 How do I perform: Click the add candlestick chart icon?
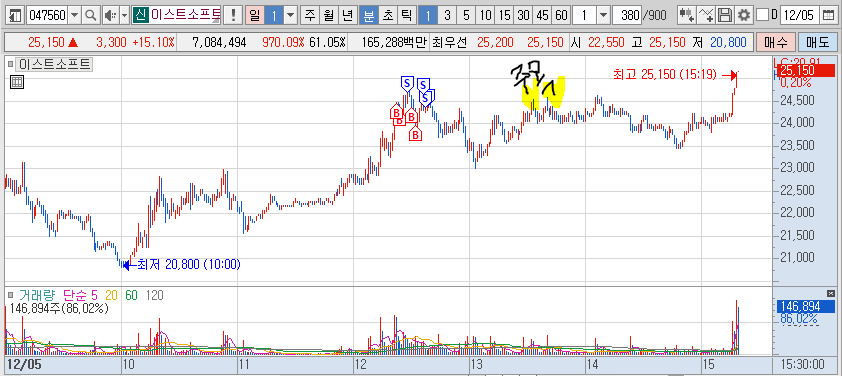(x=687, y=15)
